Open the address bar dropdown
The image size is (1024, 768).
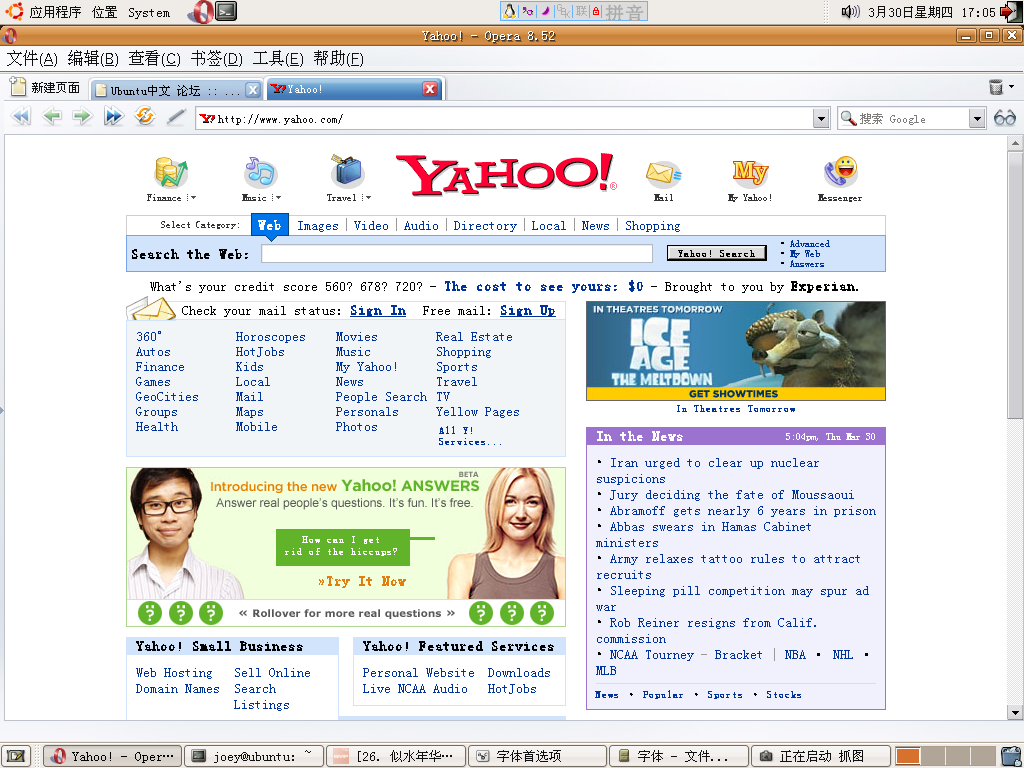tap(821, 119)
